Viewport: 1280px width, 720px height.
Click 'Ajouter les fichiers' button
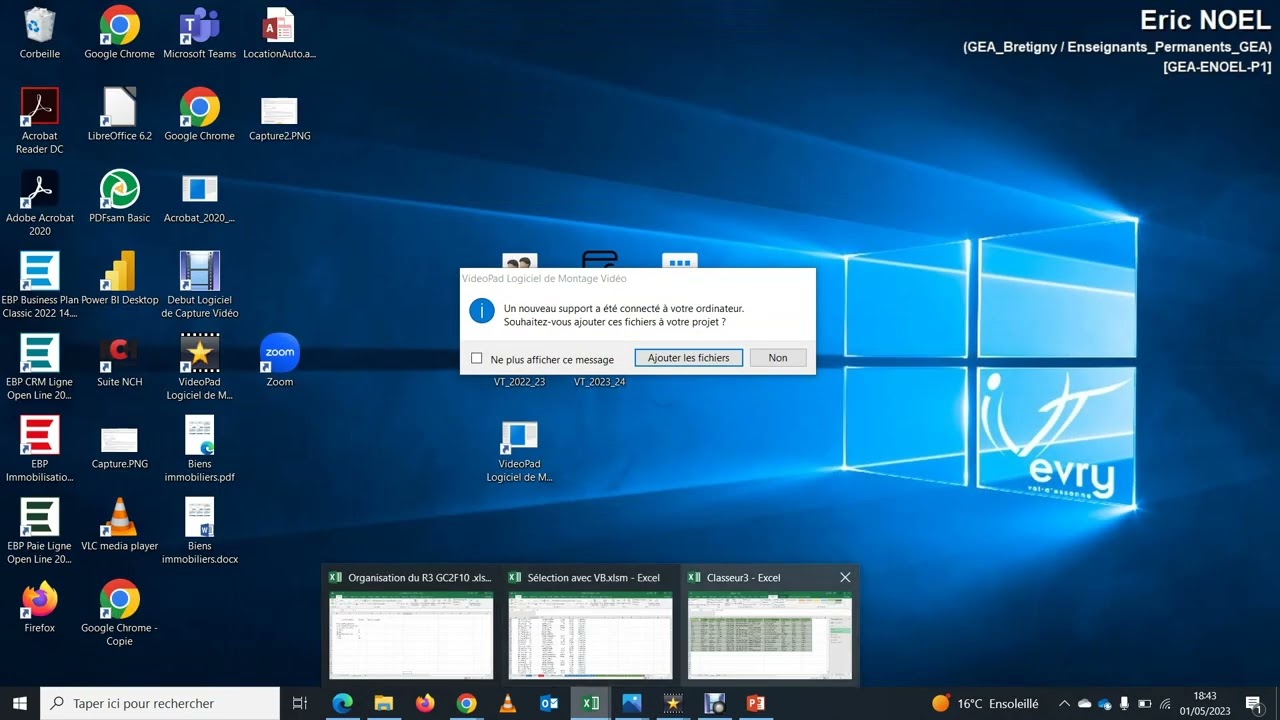click(x=689, y=358)
